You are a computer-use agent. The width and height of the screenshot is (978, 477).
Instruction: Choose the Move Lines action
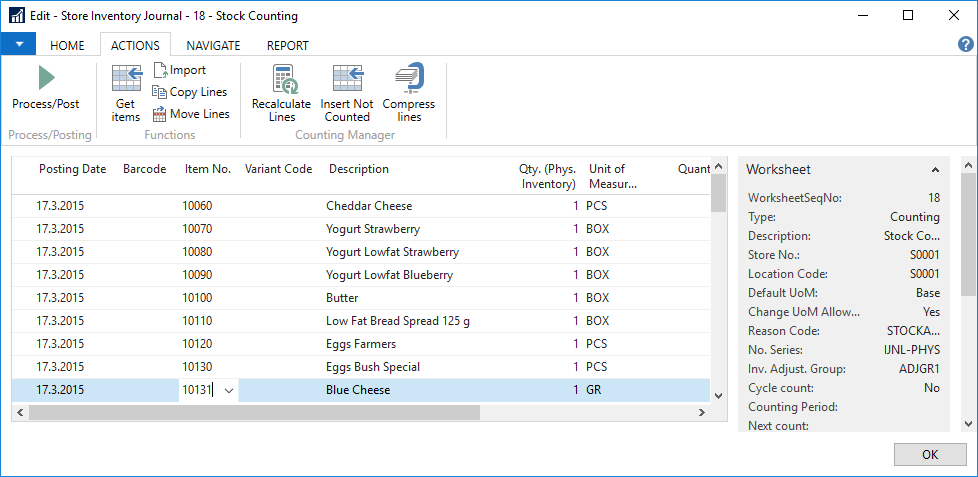[190, 114]
